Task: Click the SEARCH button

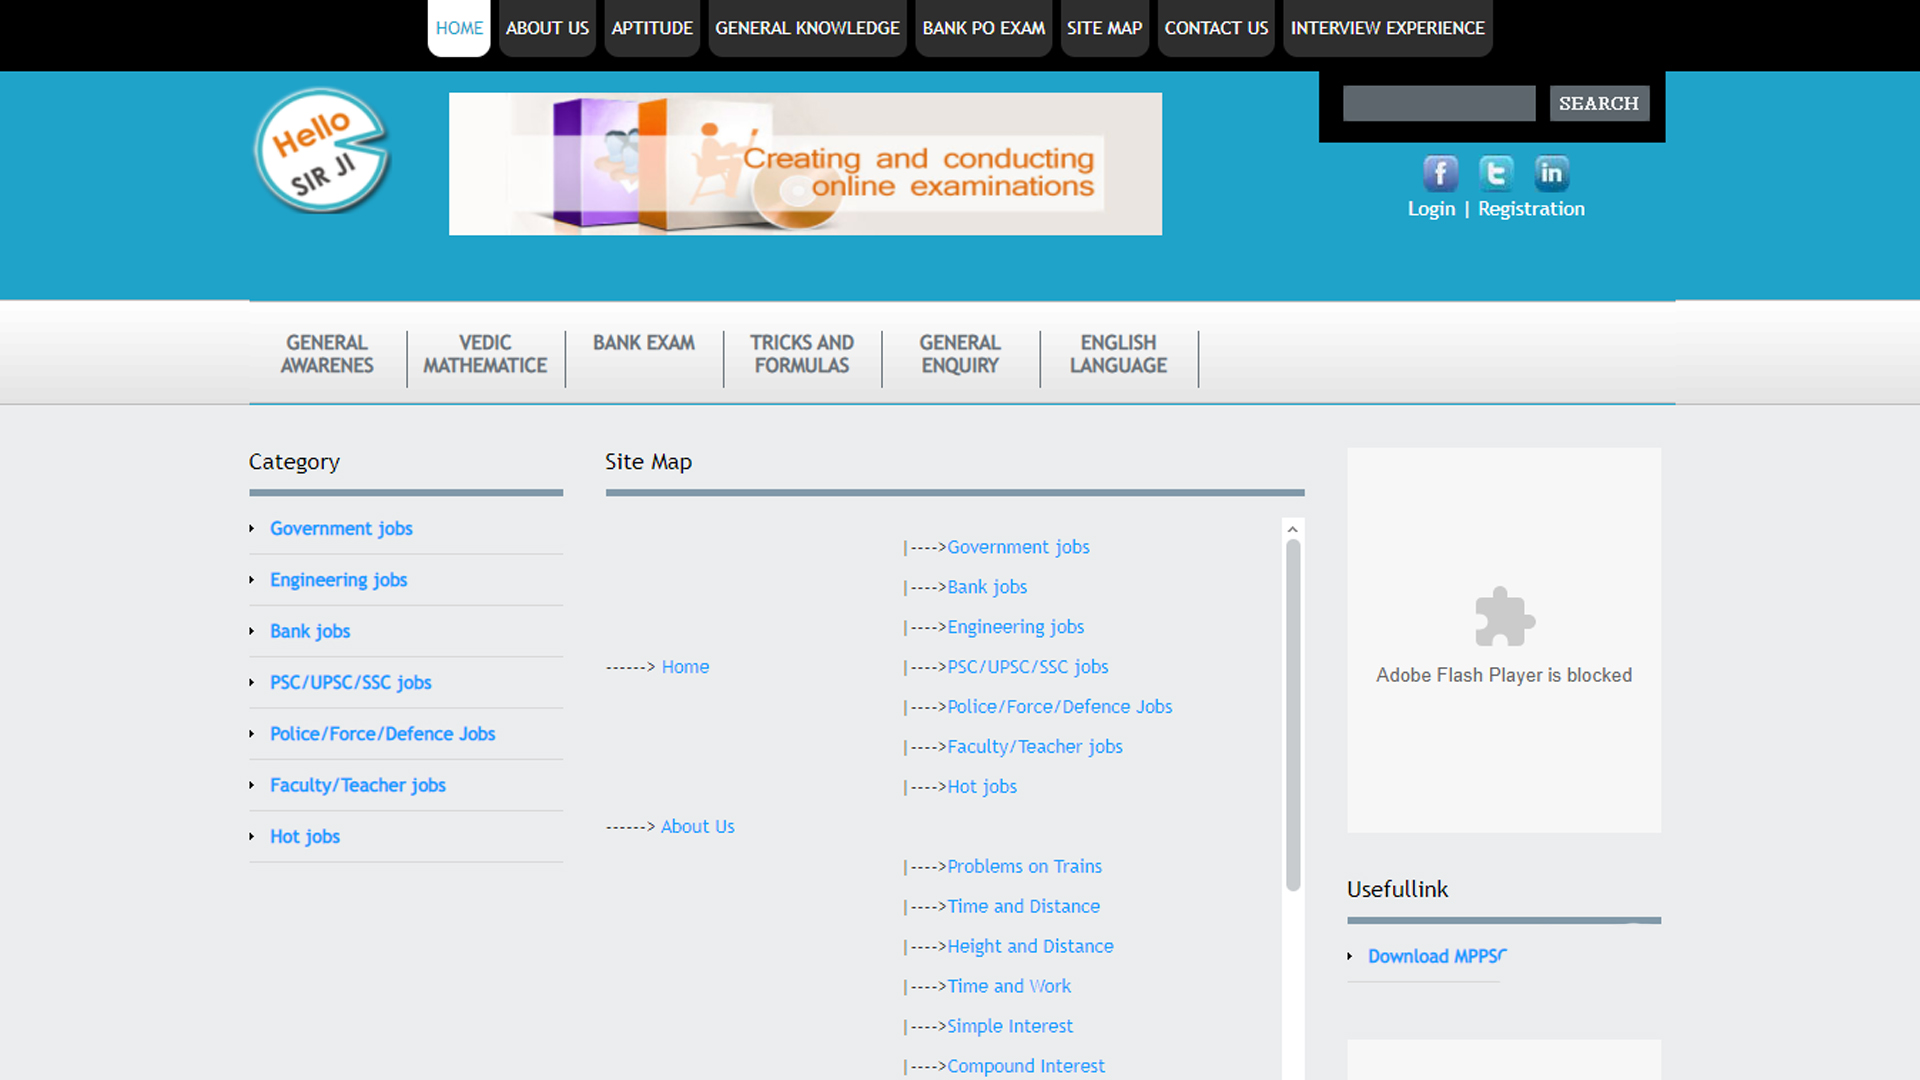Action: click(x=1599, y=103)
